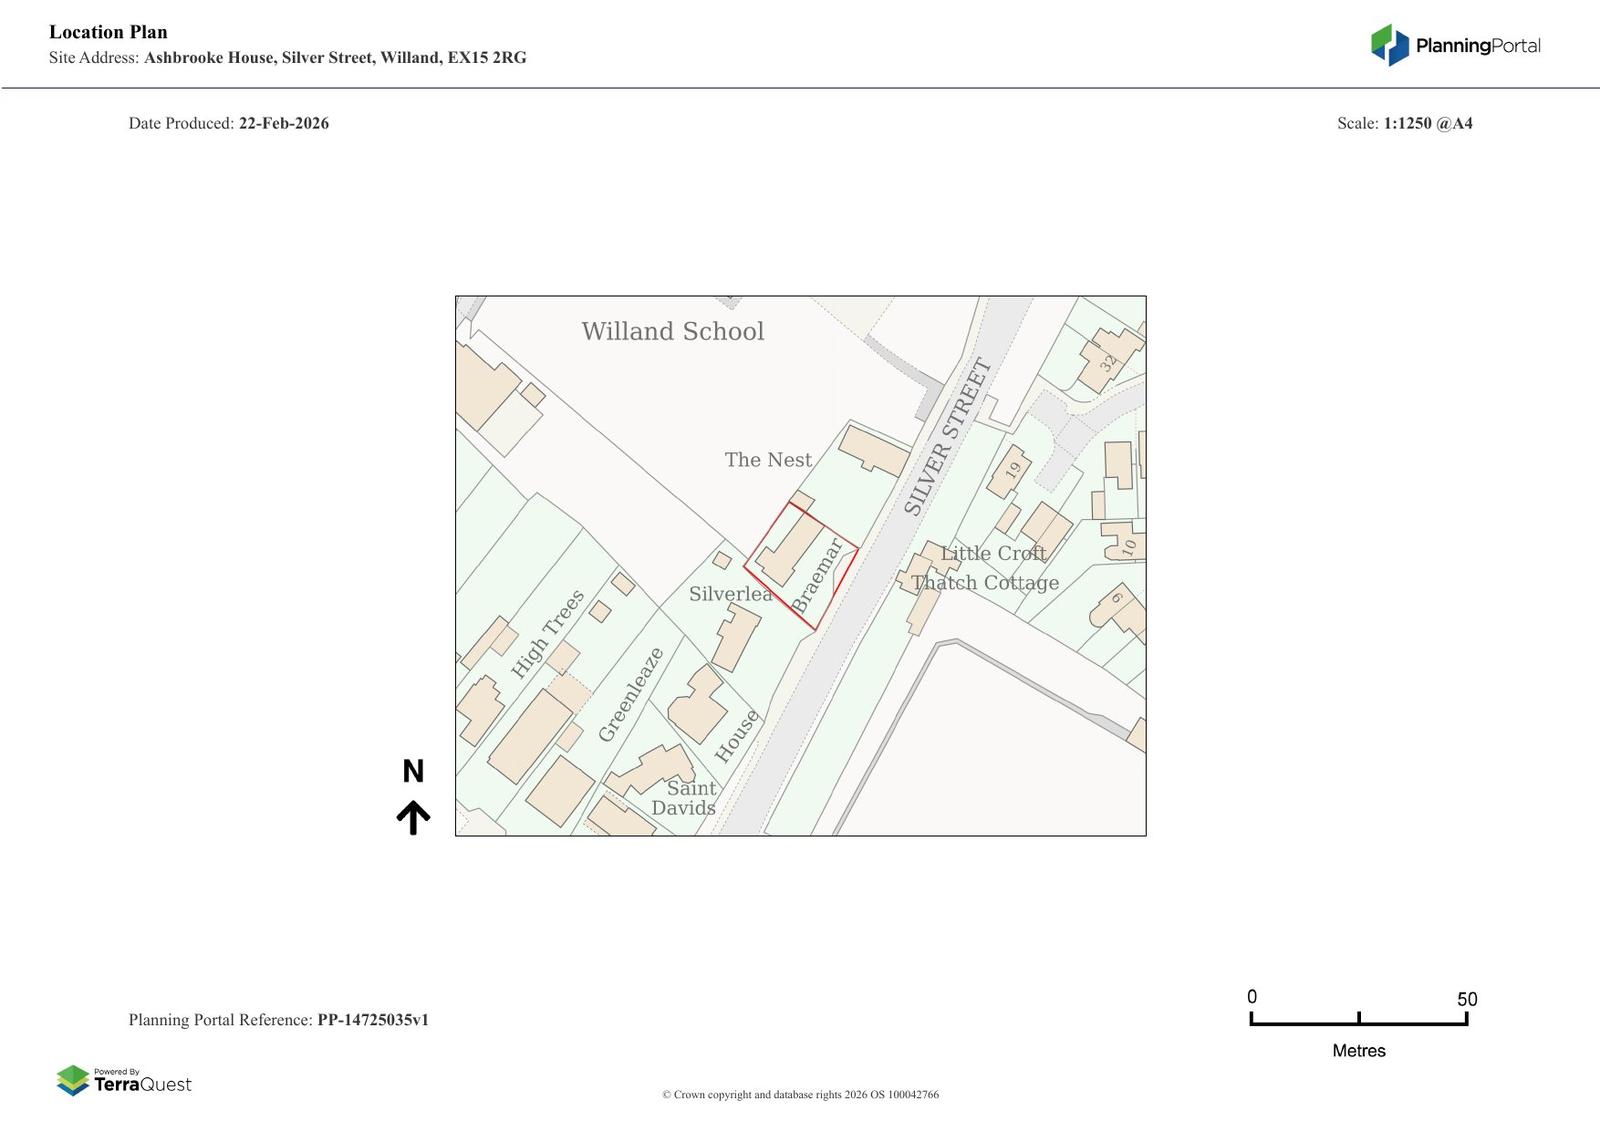The height and width of the screenshot is (1132, 1600).
Task: Click the TerraQuest logo at bottom left
Action: (124, 1080)
